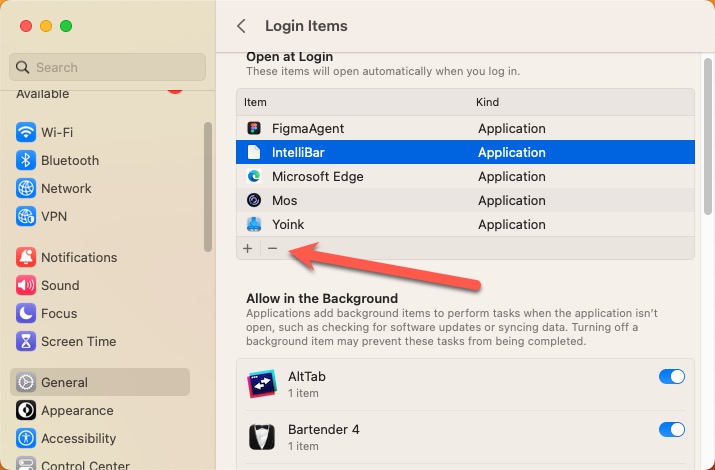Viewport: 715px width, 470px height.
Task: Click the Yoink app icon
Action: point(254,224)
